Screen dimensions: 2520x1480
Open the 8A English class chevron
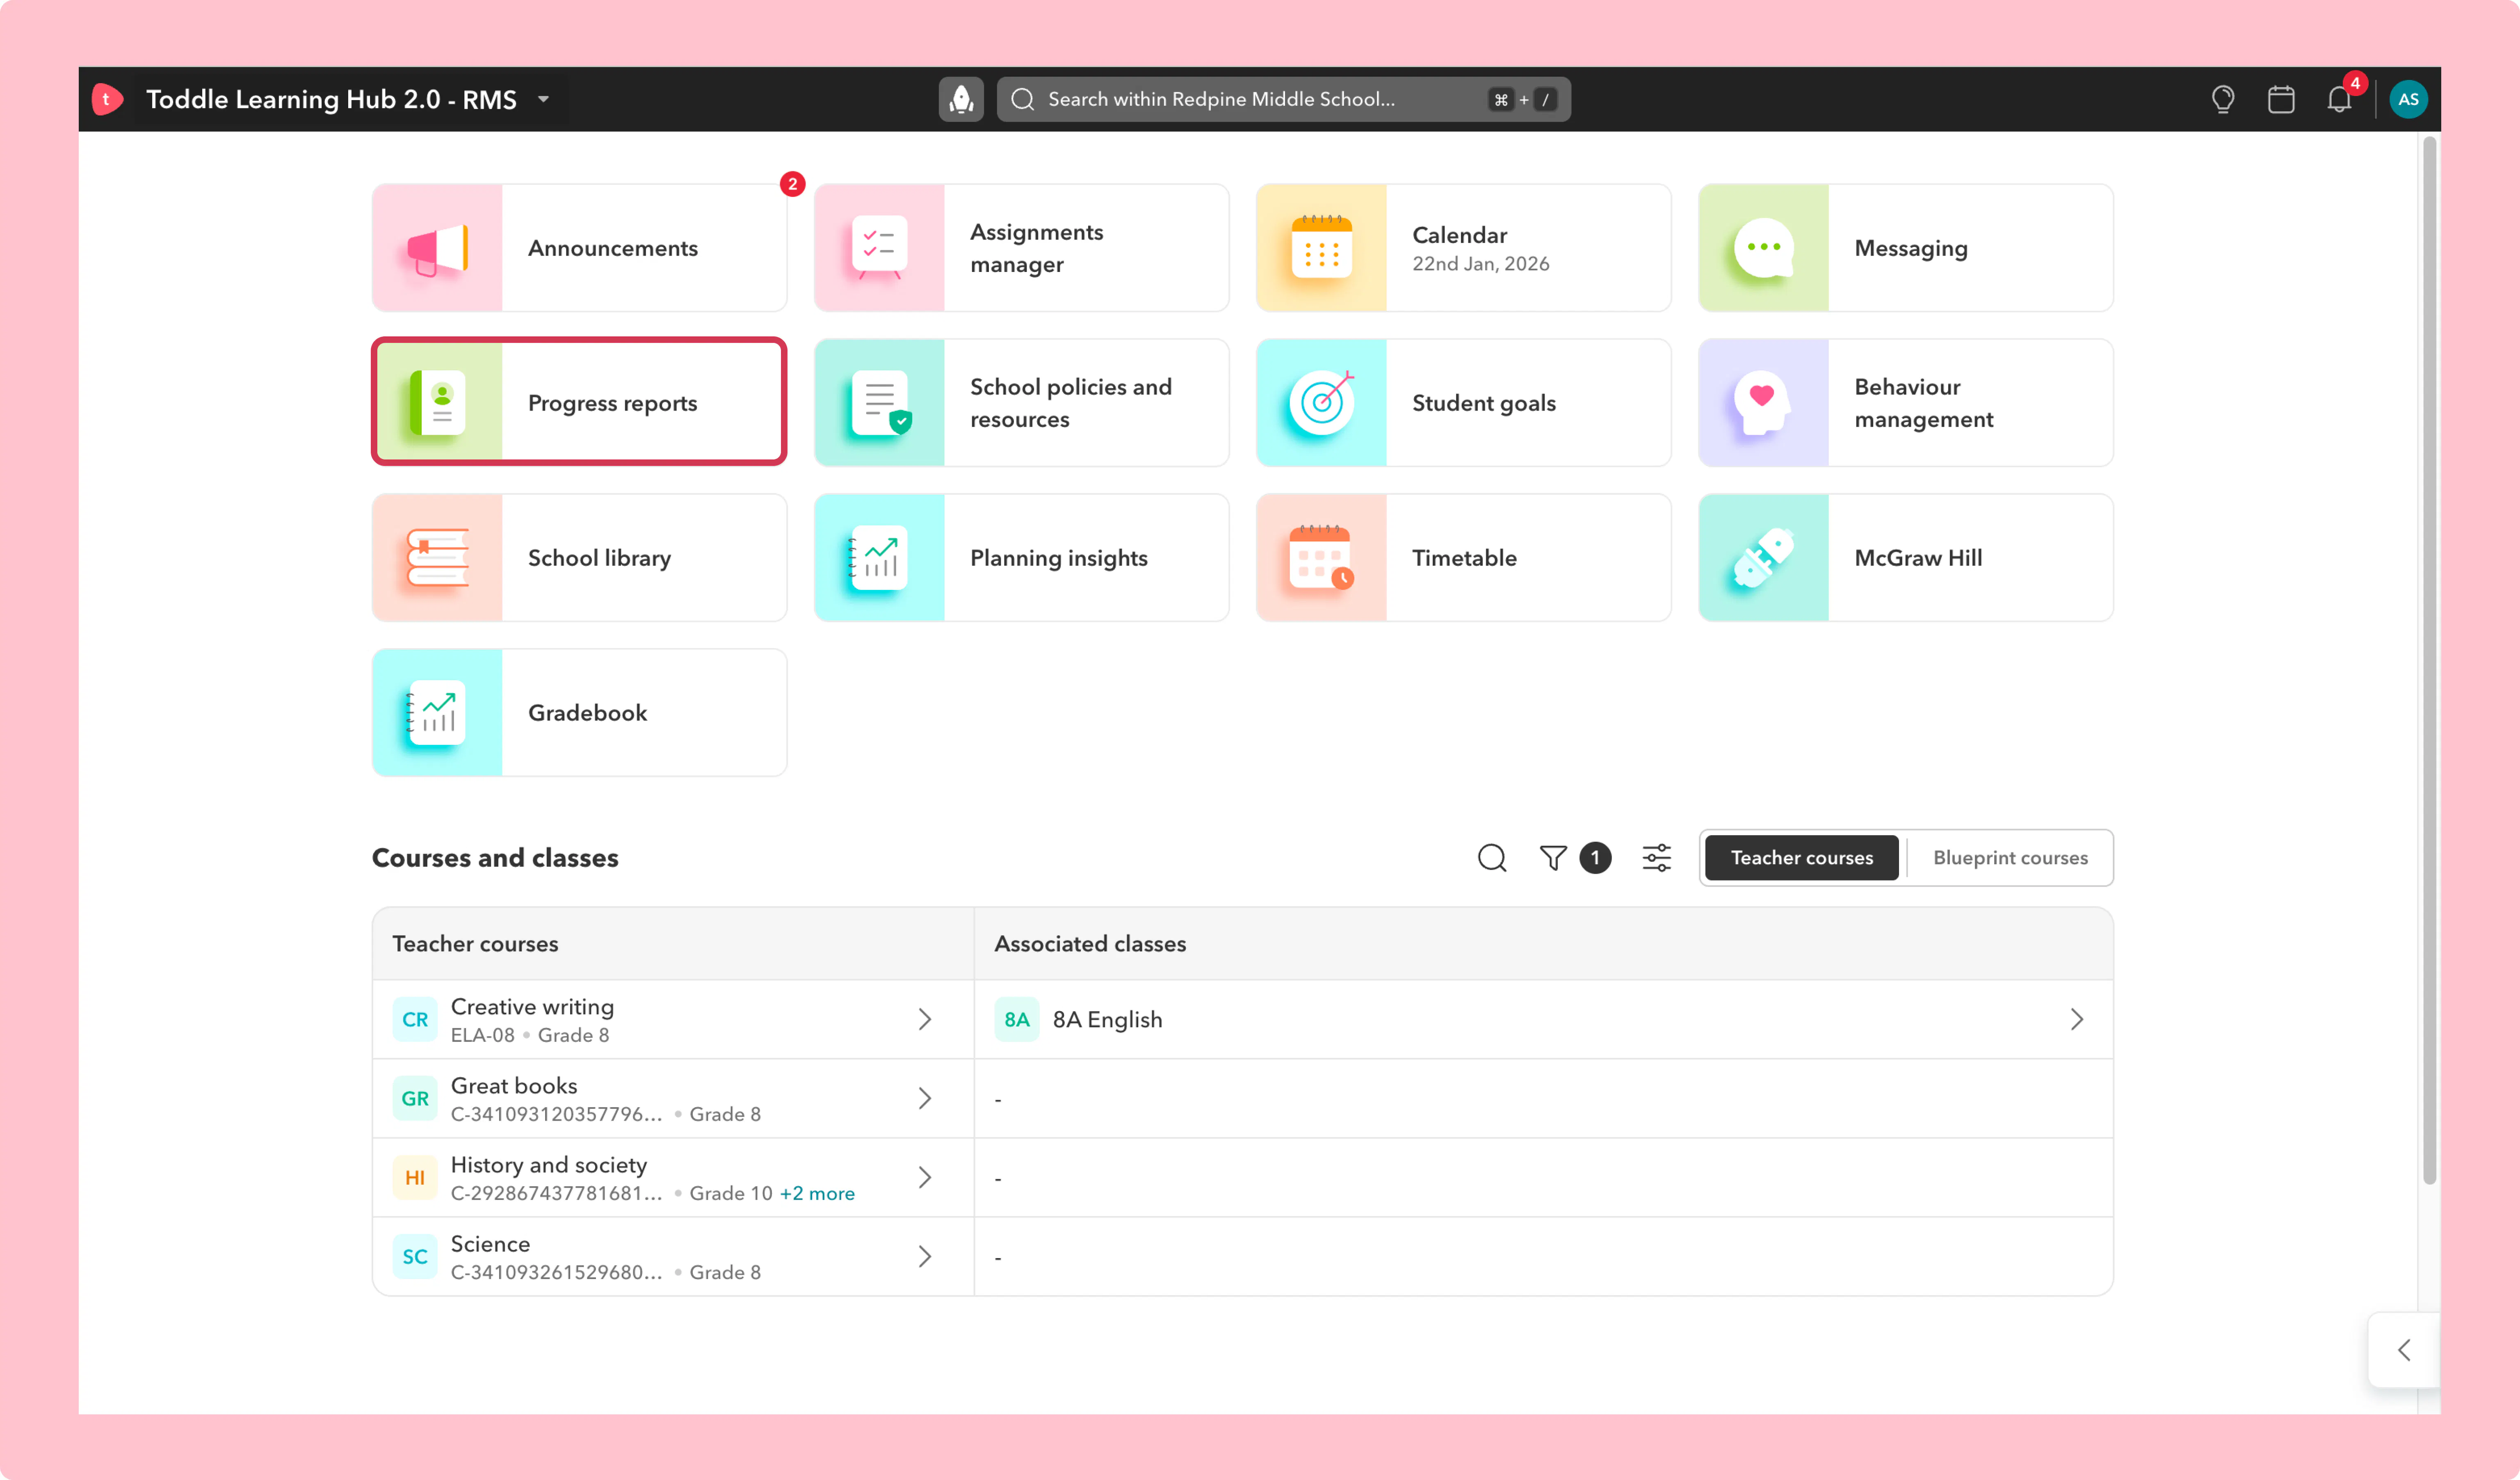coord(2077,1019)
